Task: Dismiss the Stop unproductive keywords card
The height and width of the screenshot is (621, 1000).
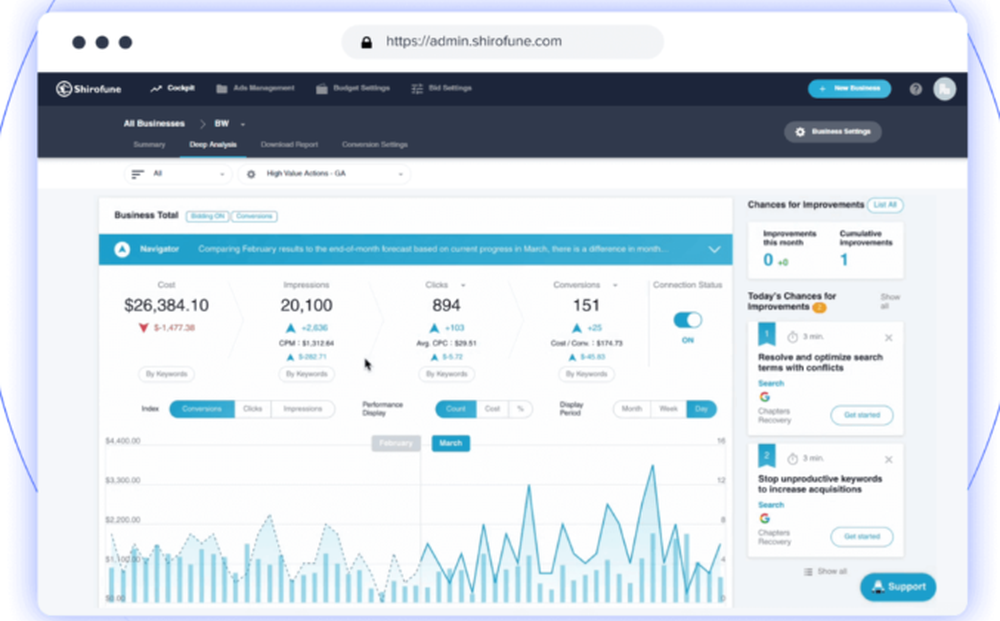Action: point(888,460)
